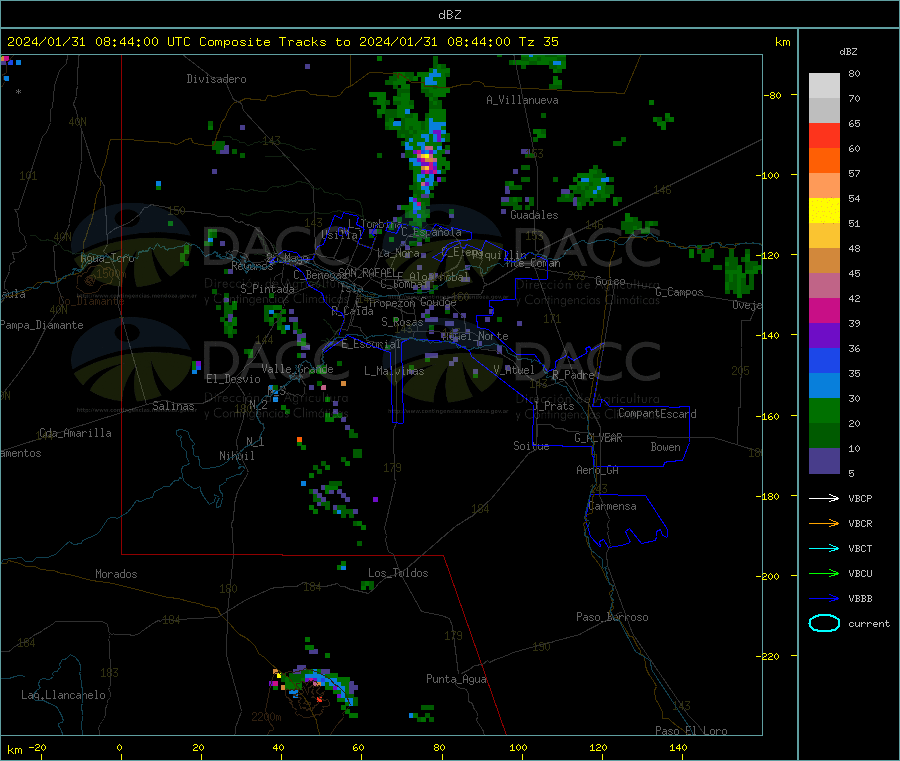
Task: Click the '100' km mark on bottom axis
Action: click(x=518, y=747)
